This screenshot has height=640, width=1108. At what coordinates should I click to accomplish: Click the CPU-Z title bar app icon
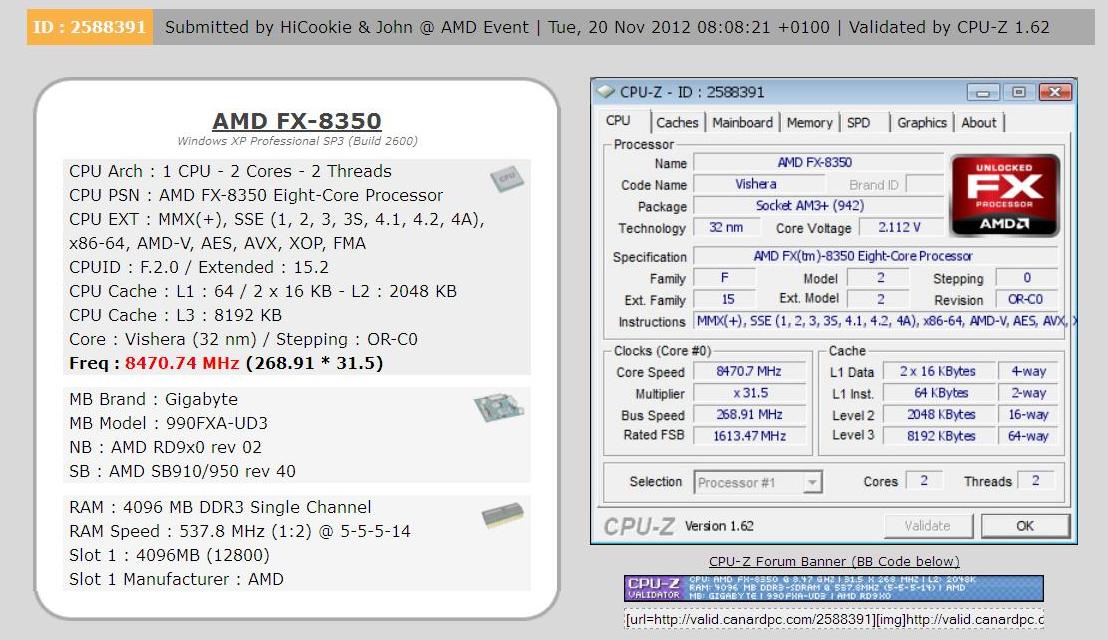coord(606,92)
